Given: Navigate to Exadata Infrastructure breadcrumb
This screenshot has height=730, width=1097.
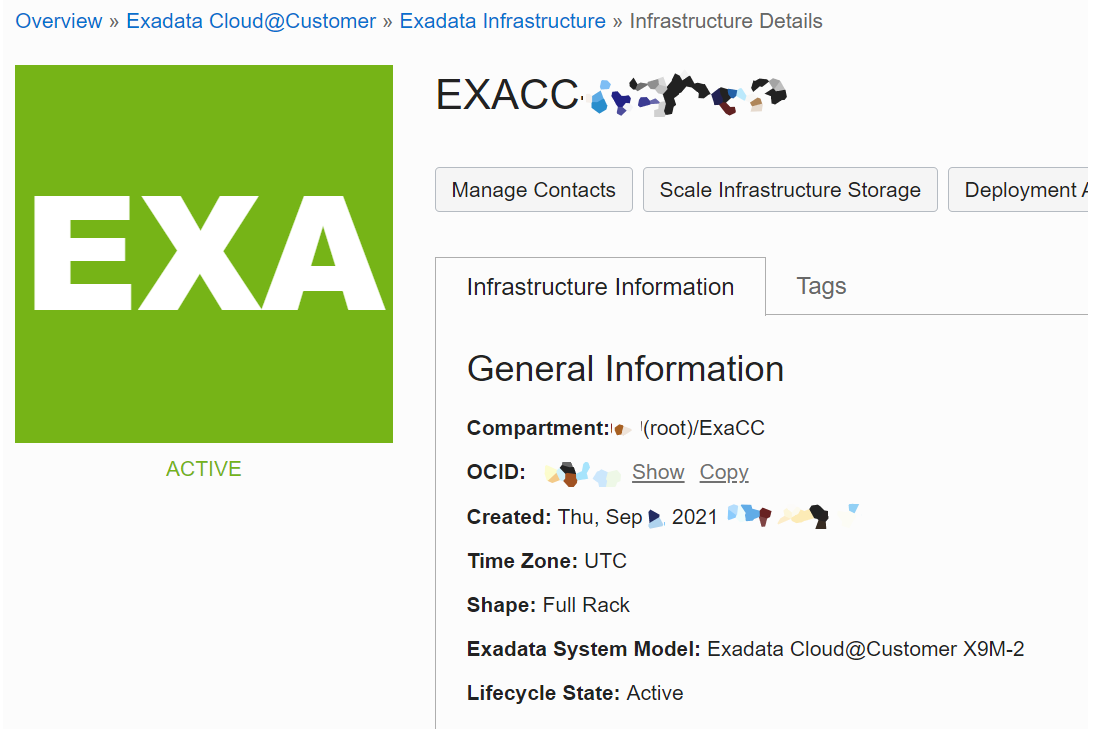Looking at the screenshot, I should tap(502, 21).
